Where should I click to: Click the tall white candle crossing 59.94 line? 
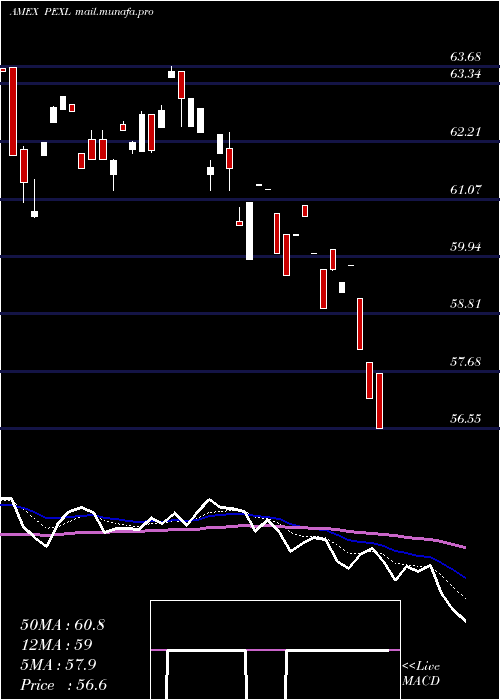click(249, 231)
